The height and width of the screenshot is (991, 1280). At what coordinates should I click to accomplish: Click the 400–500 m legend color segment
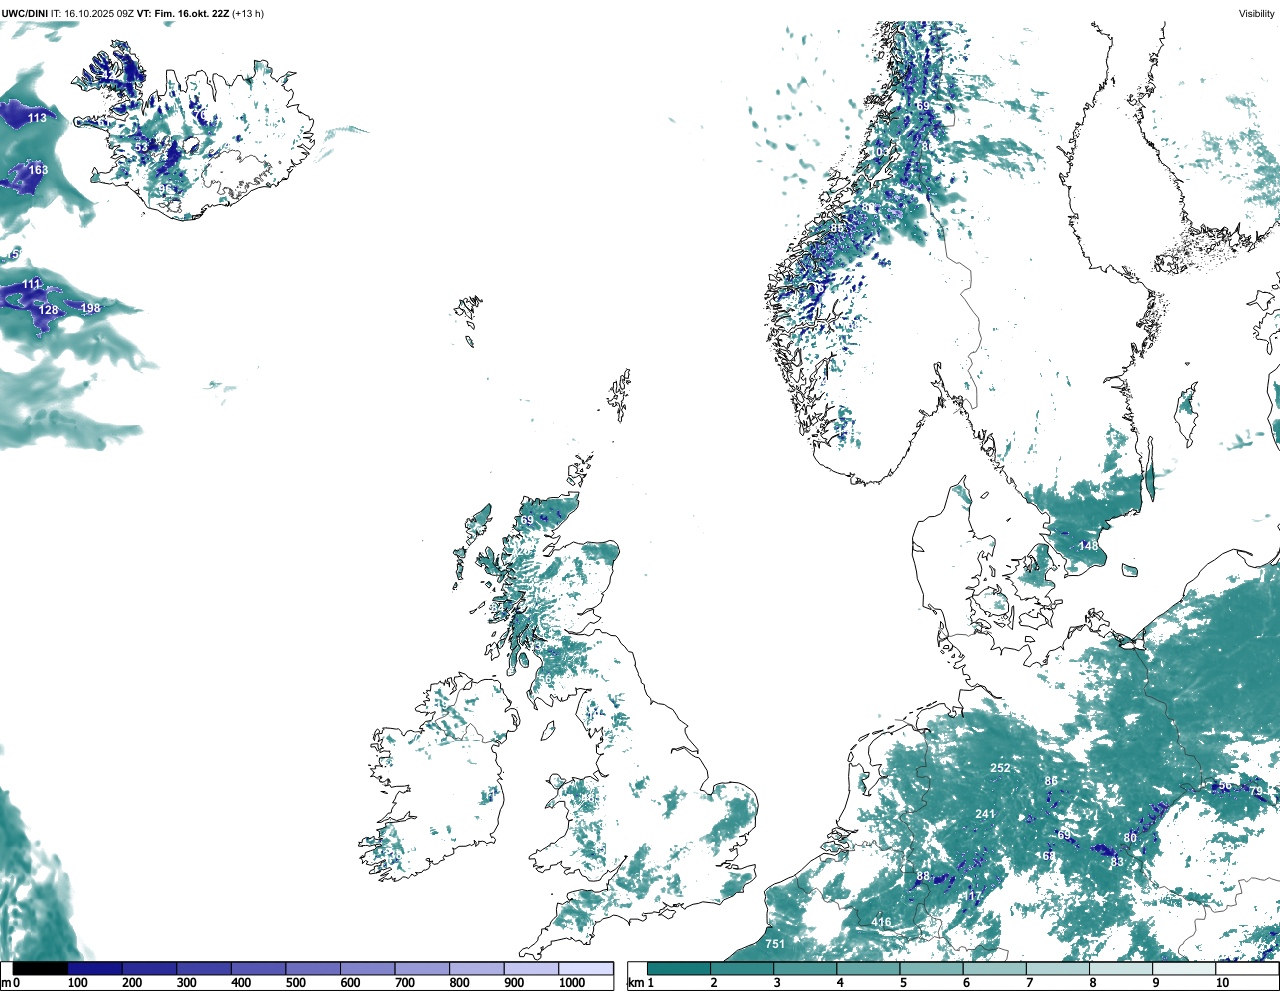point(258,968)
